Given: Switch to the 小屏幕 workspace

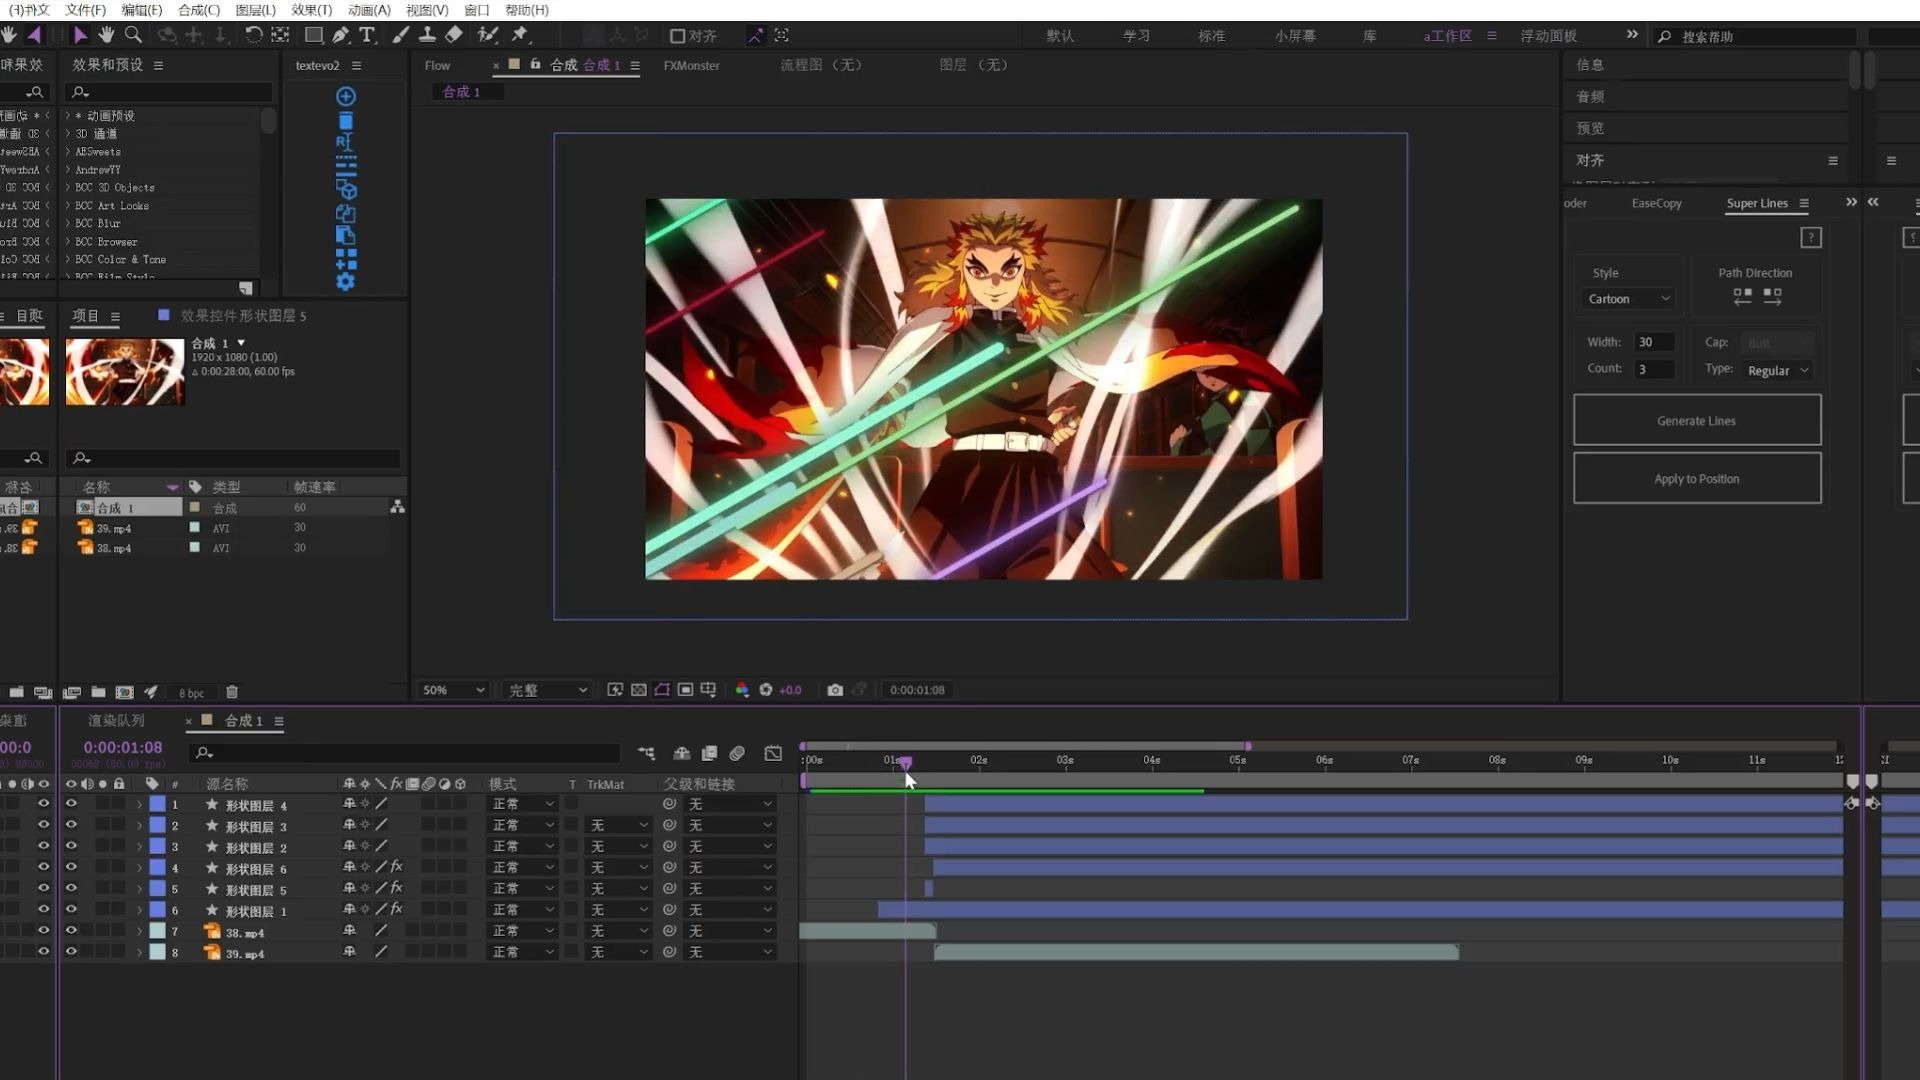Looking at the screenshot, I should pos(1295,36).
